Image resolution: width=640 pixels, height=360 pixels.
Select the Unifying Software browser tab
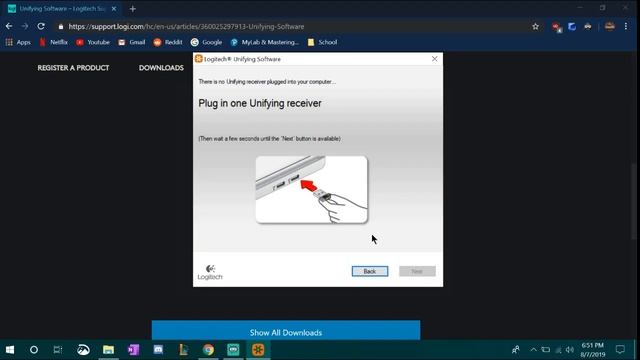click(x=62, y=9)
